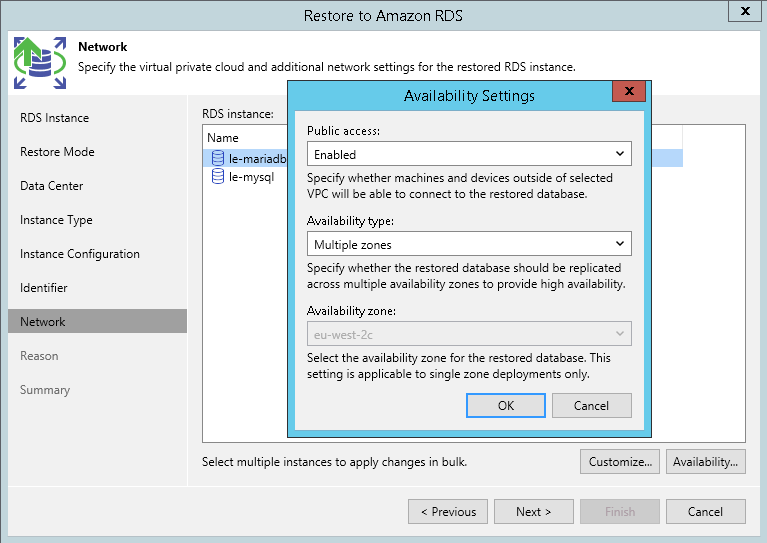This screenshot has height=543, width=767.
Task: Click the Availability type label
Action: 350,221
